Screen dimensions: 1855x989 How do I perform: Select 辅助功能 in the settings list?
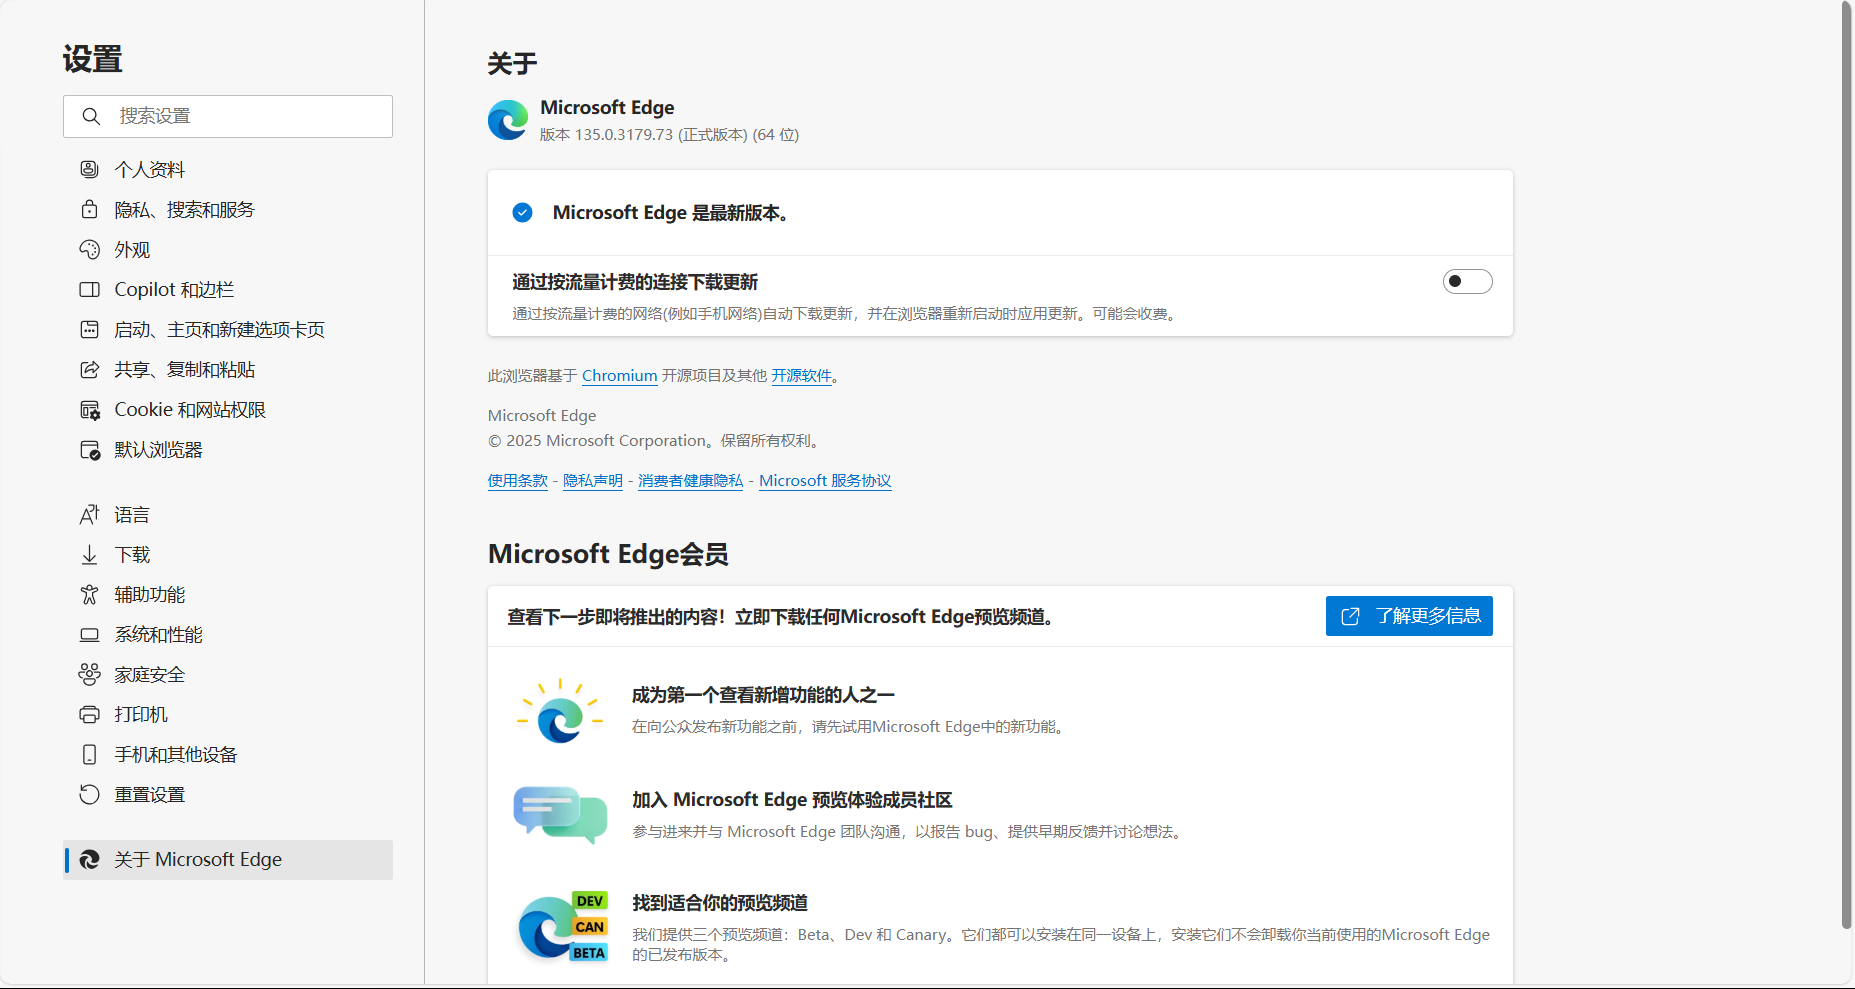tap(228, 594)
